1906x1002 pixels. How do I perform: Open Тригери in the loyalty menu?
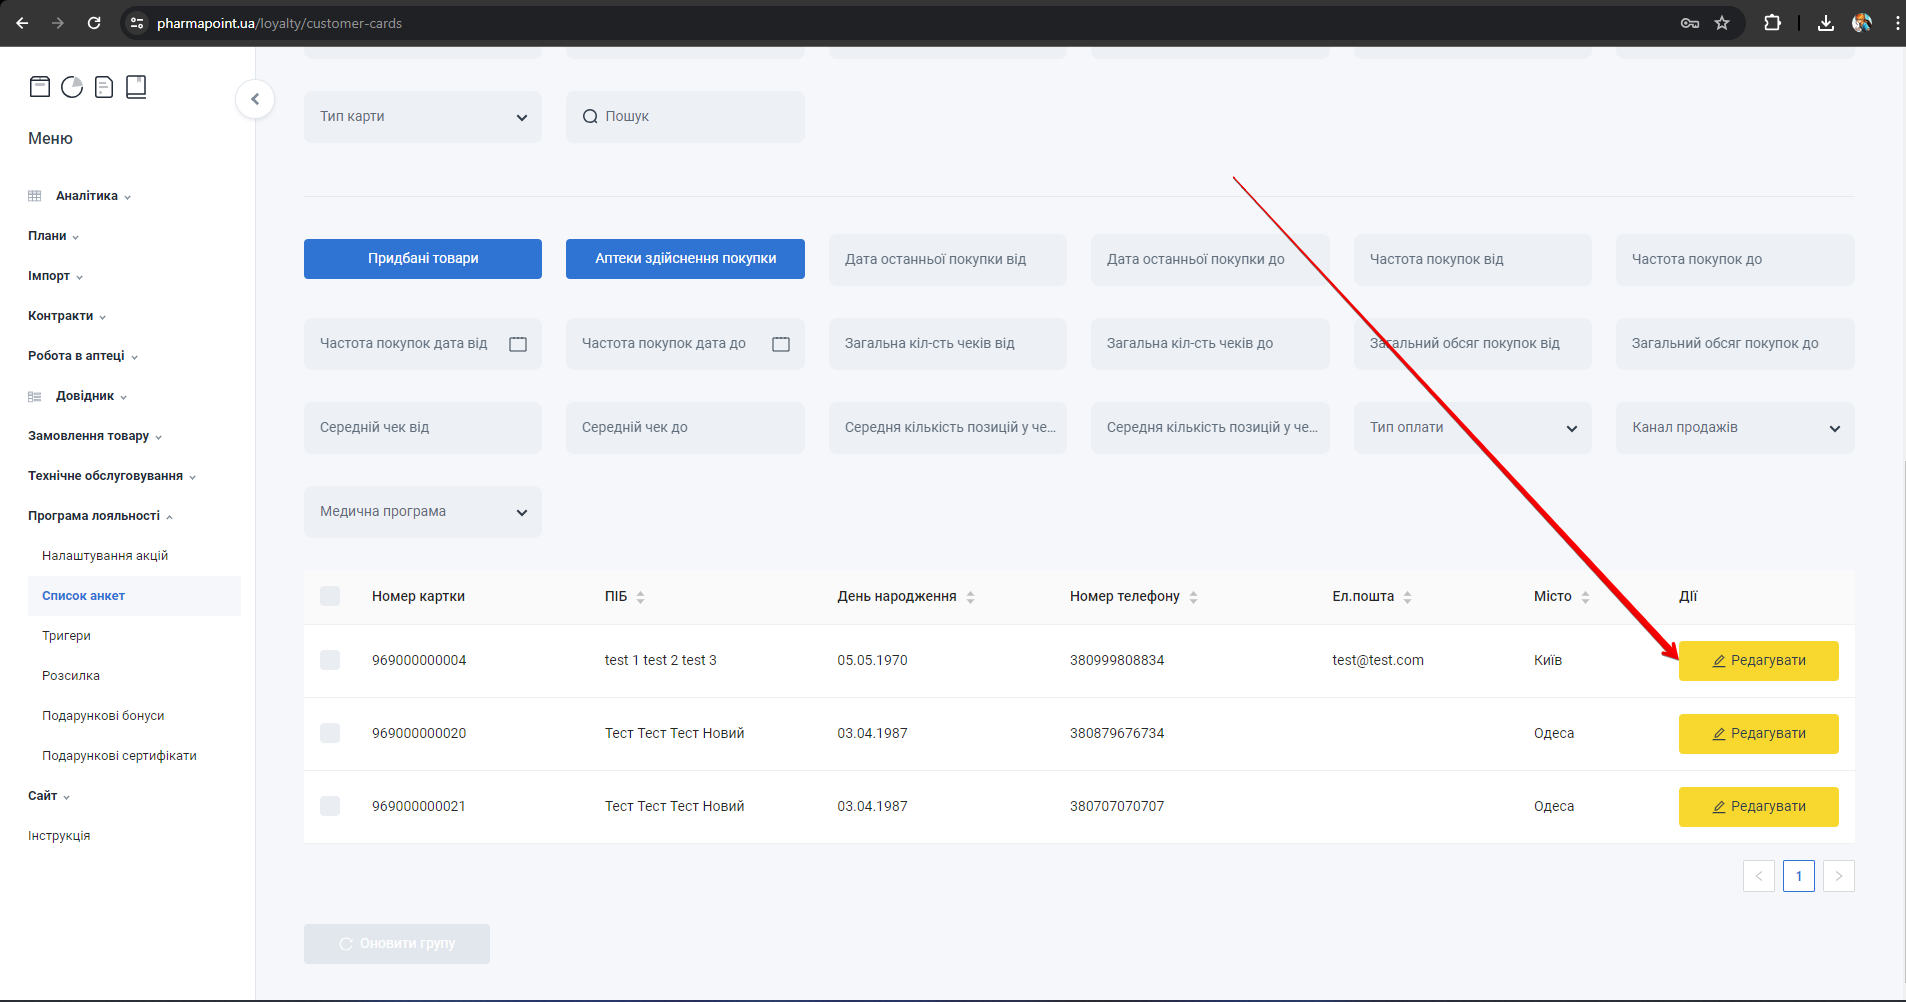[66, 636]
